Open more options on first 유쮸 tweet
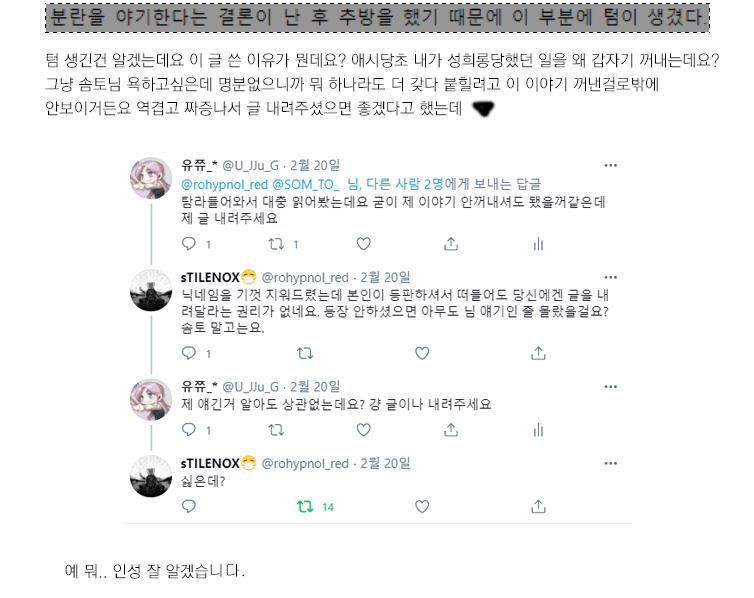Screen dimensions: 754x598 tap(611, 165)
